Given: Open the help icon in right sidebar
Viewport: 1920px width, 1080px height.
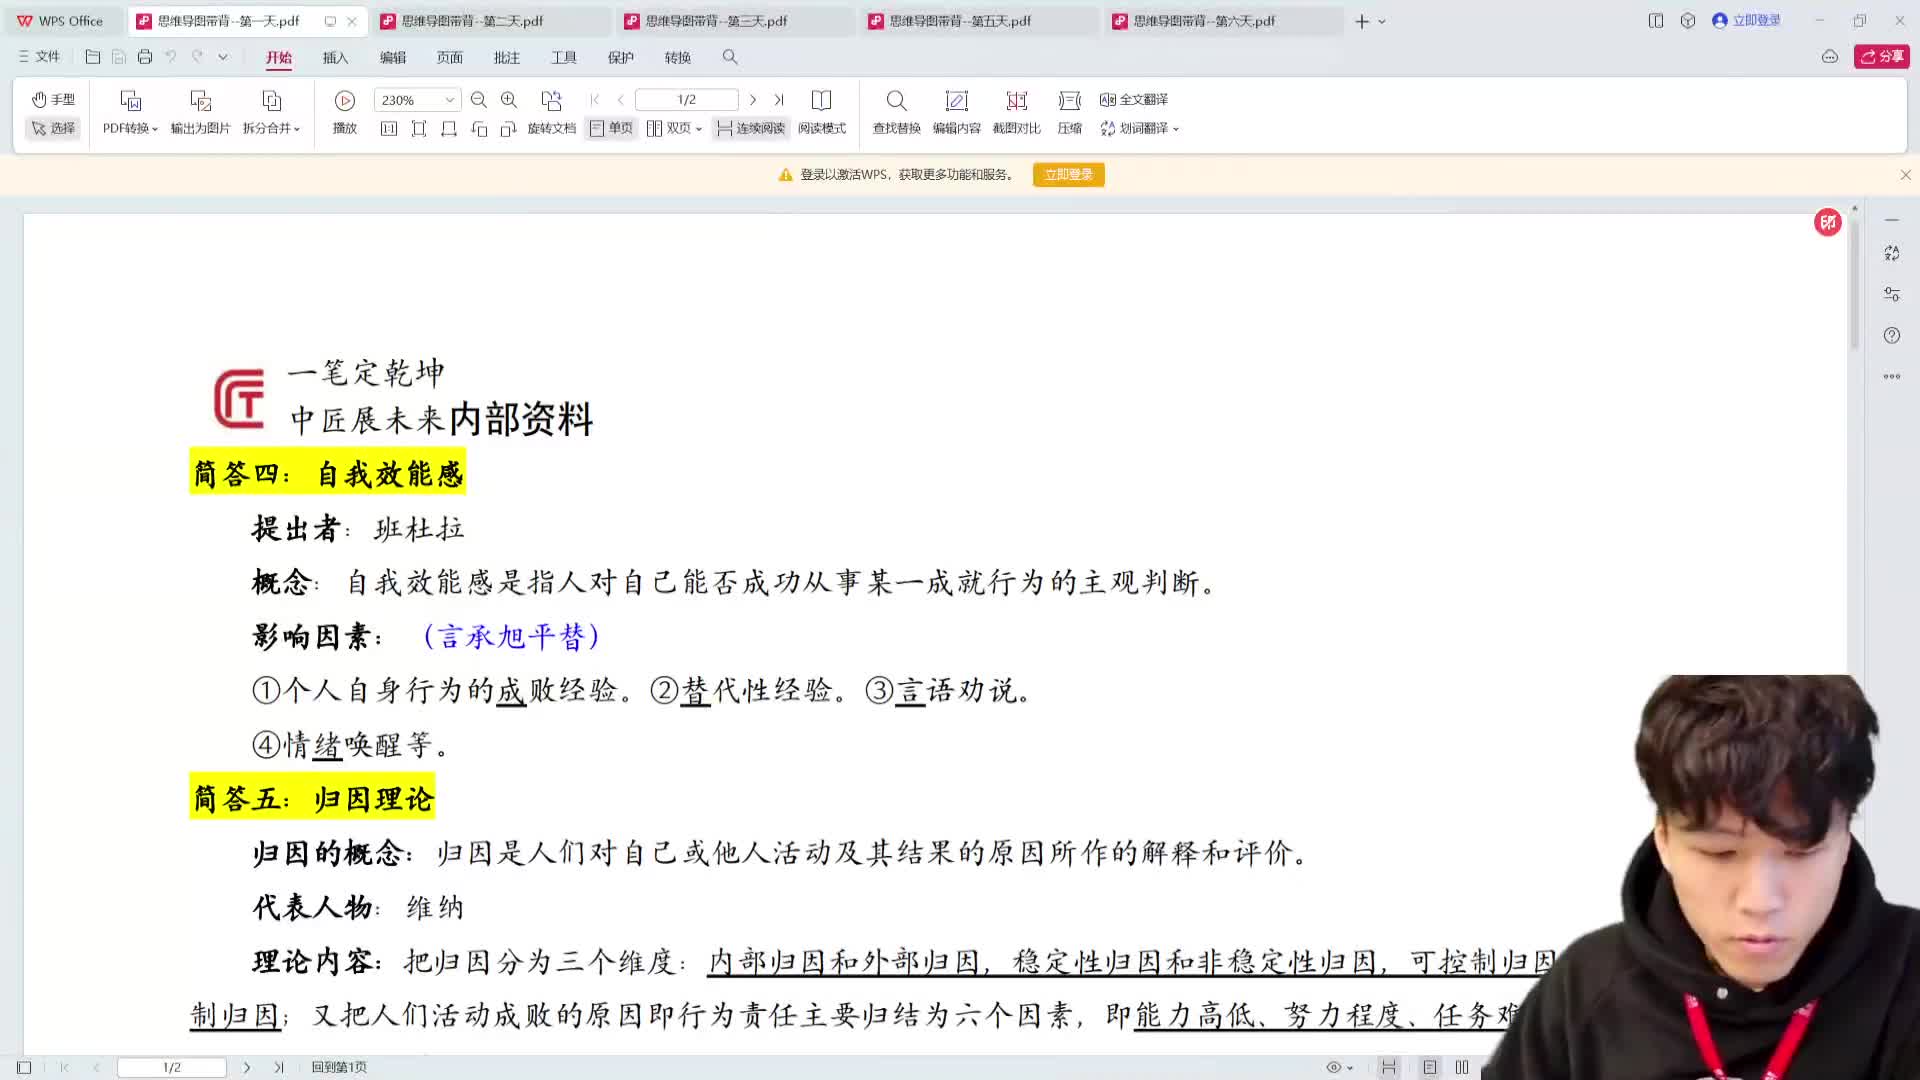Looking at the screenshot, I should pos(1891,335).
